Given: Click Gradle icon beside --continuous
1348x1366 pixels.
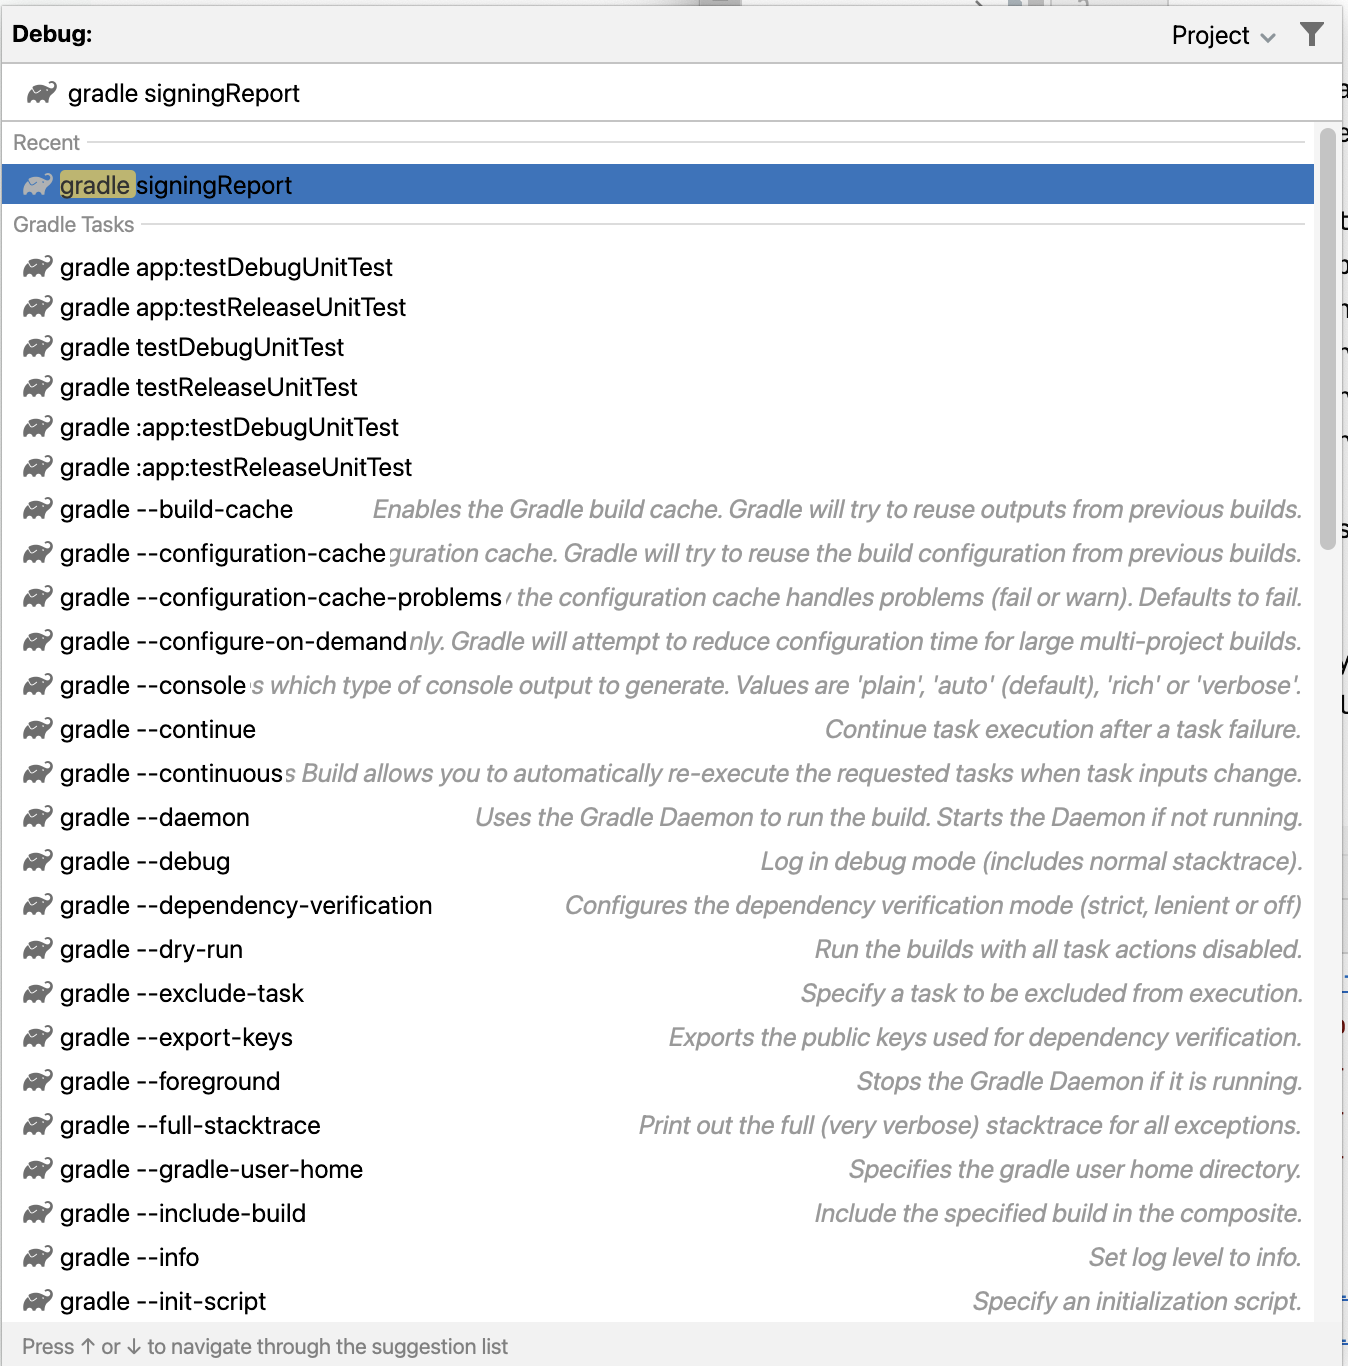Looking at the screenshot, I should tap(37, 773).
